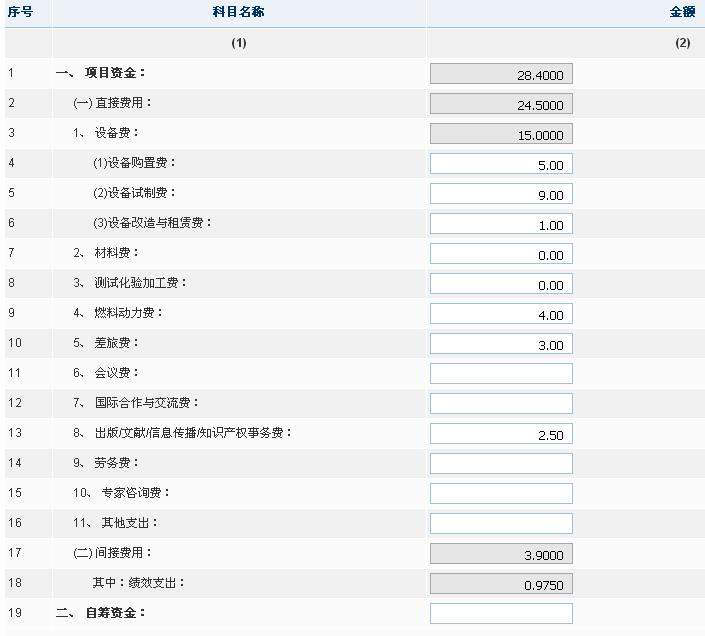Select the 2、材料费 label
705x636 pixels.
tap(106, 253)
